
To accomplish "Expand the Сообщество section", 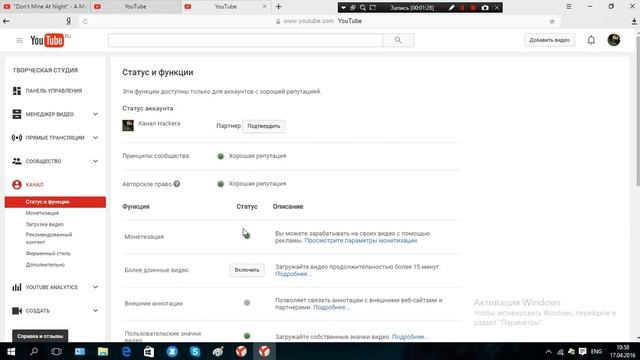I will pos(95,161).
